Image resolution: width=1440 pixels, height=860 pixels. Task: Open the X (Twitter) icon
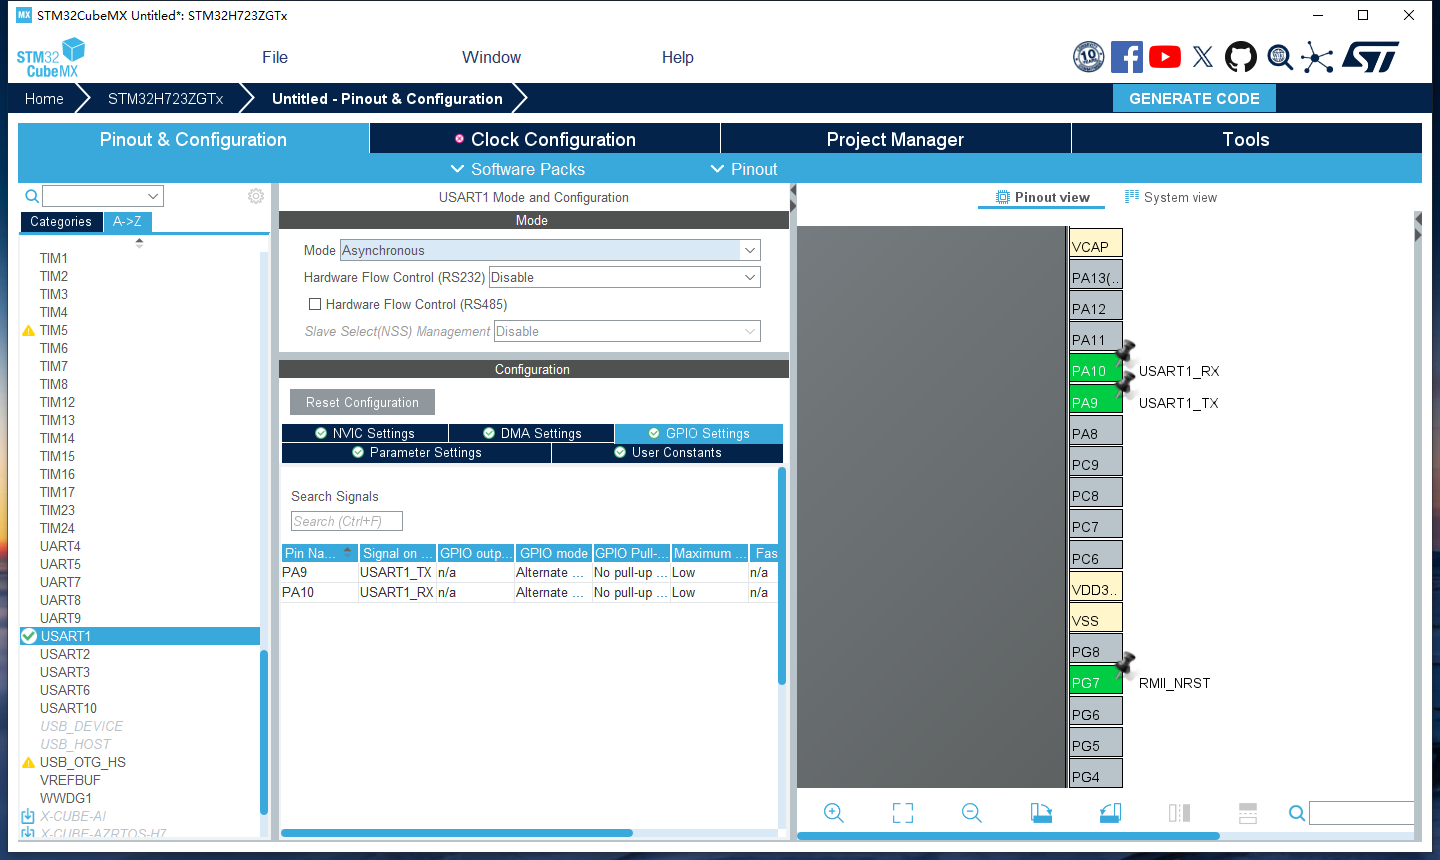(x=1203, y=57)
